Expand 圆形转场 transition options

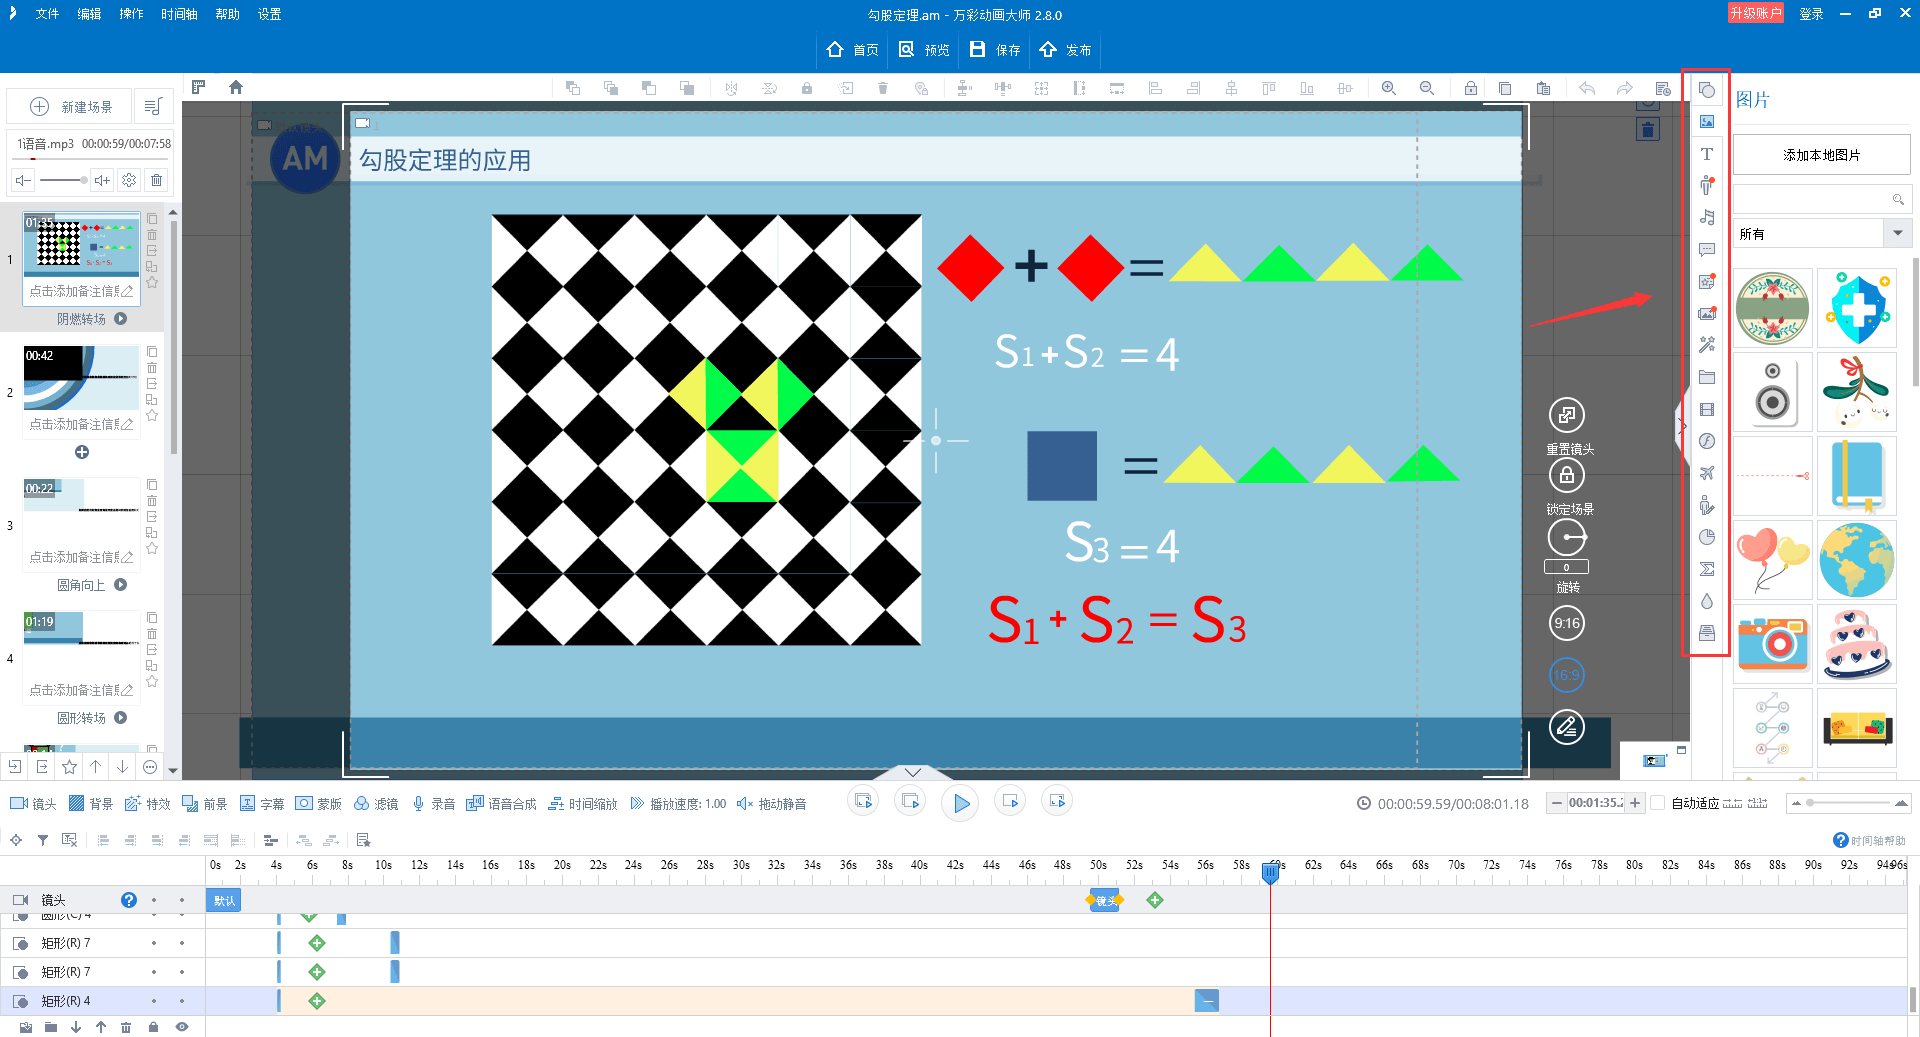(121, 718)
